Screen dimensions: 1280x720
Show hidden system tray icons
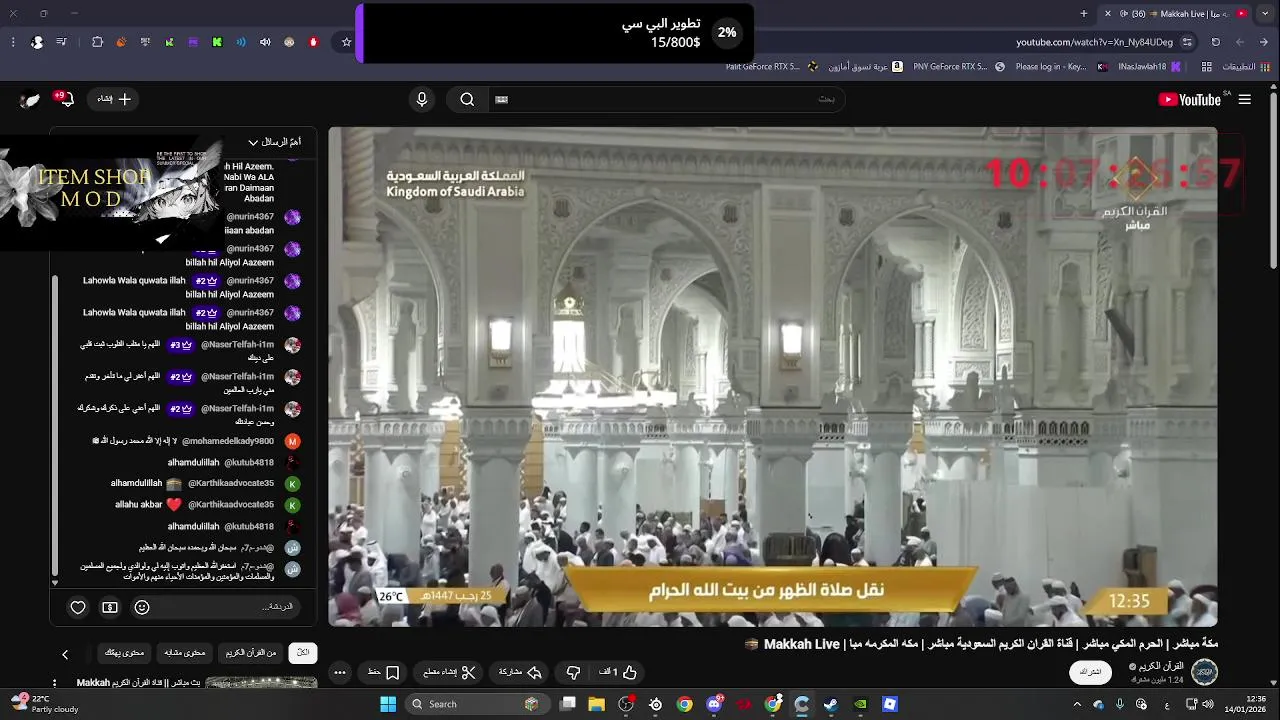pos(1077,704)
